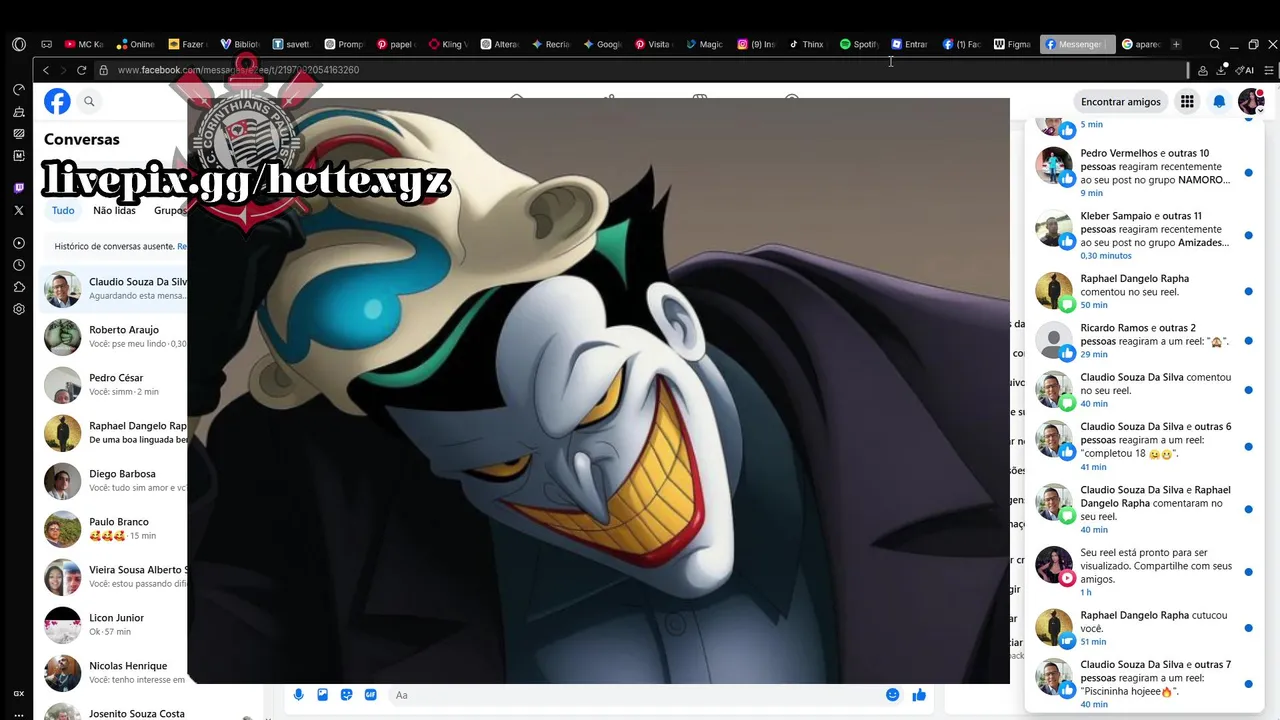Select the Tudo conversations filter
The height and width of the screenshot is (720, 1280).
click(x=63, y=210)
